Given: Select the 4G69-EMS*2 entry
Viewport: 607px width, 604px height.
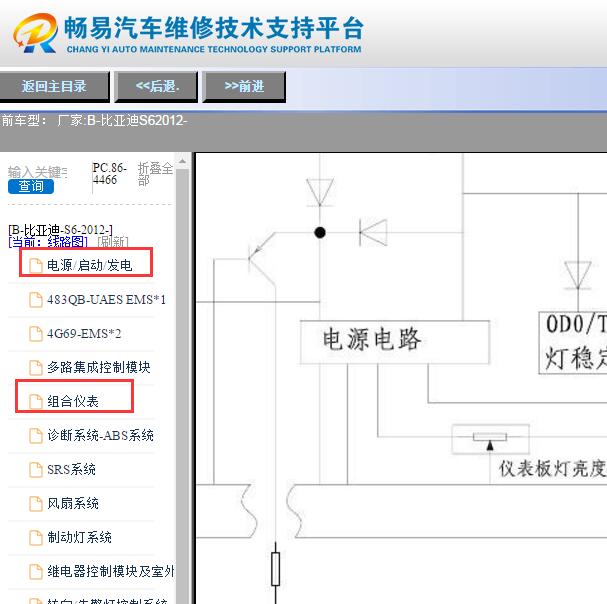Looking at the screenshot, I should [84, 334].
